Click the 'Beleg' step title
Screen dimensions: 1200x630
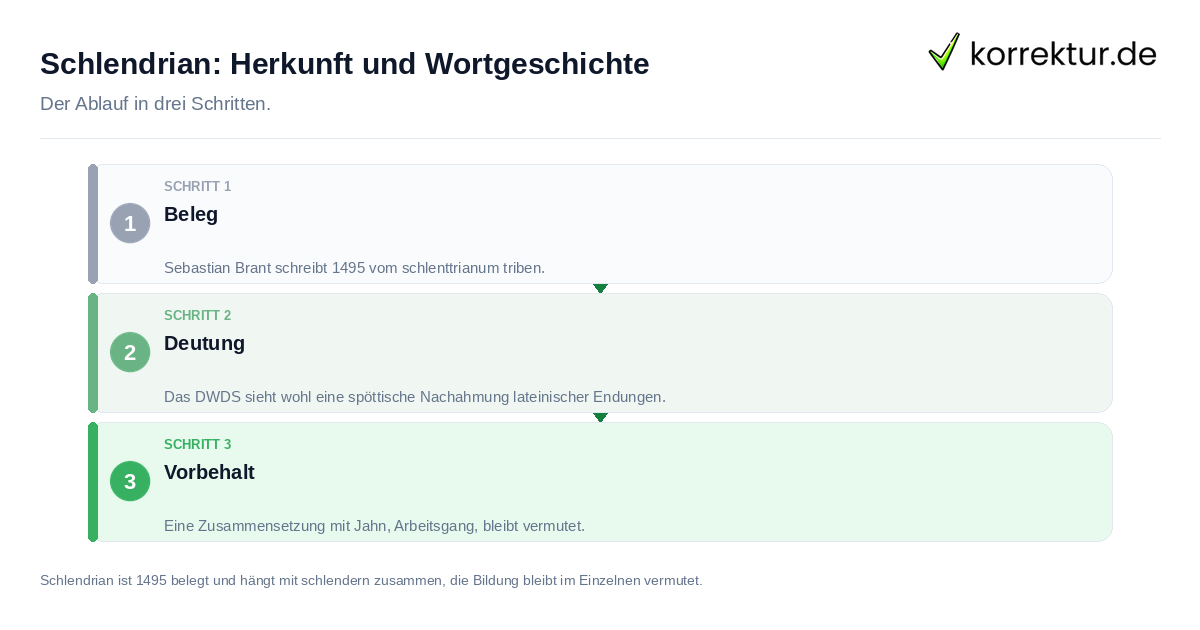[191, 214]
